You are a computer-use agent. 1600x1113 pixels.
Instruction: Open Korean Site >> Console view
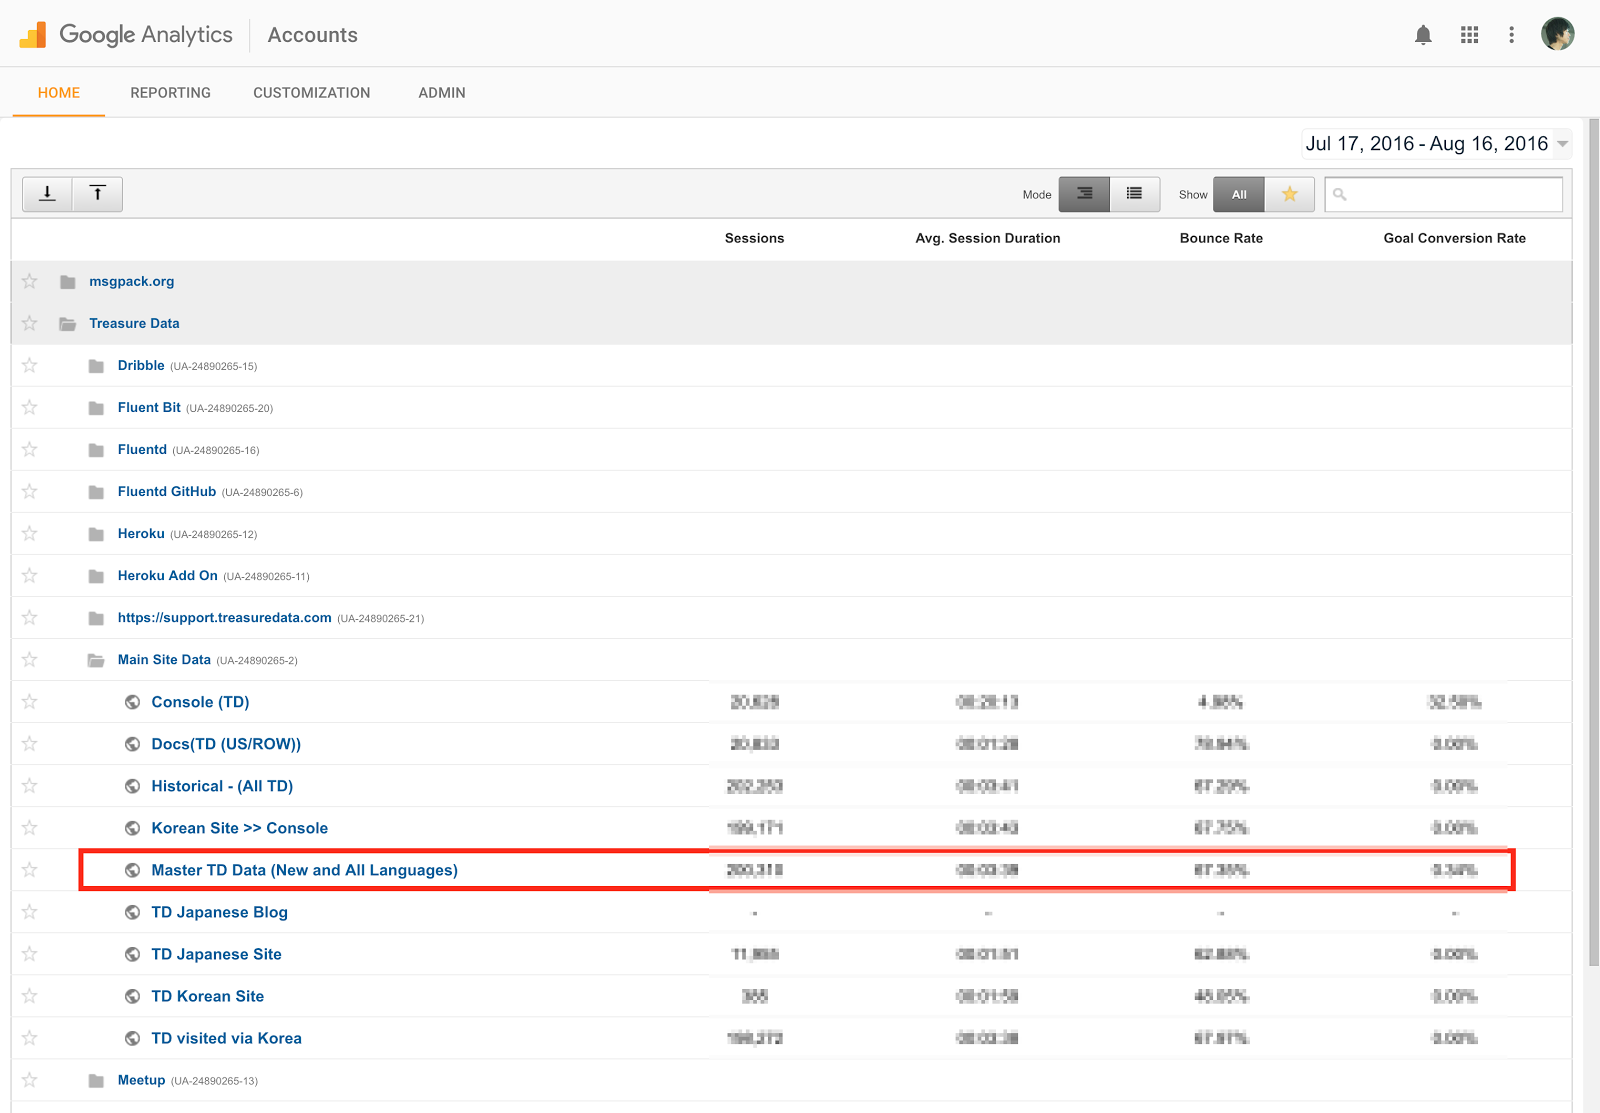tap(239, 828)
